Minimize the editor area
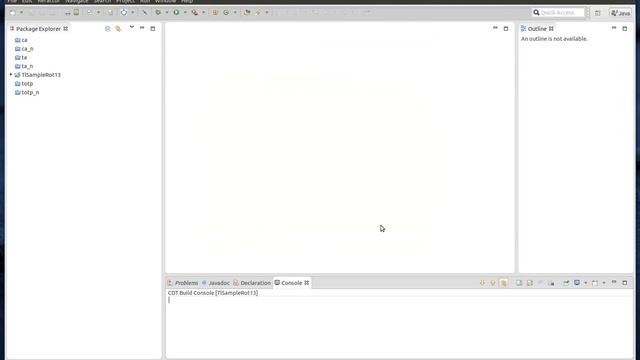 click(x=495, y=28)
